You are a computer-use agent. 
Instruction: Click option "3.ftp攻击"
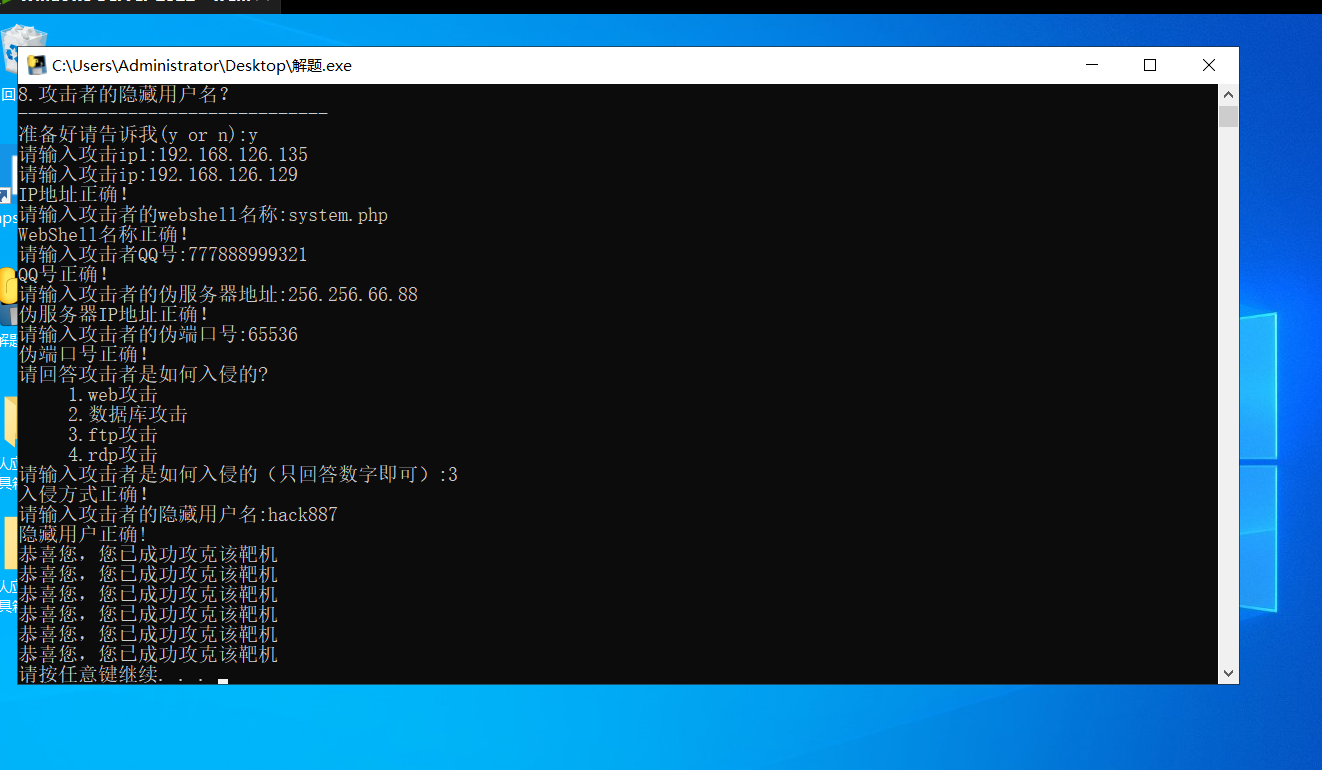[113, 435]
